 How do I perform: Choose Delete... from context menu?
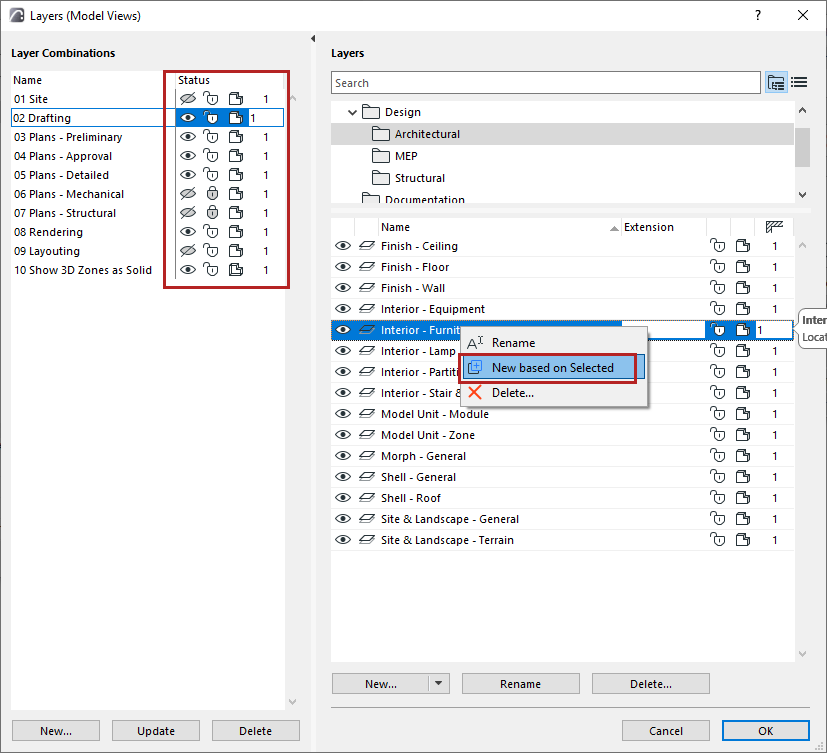[553, 393]
